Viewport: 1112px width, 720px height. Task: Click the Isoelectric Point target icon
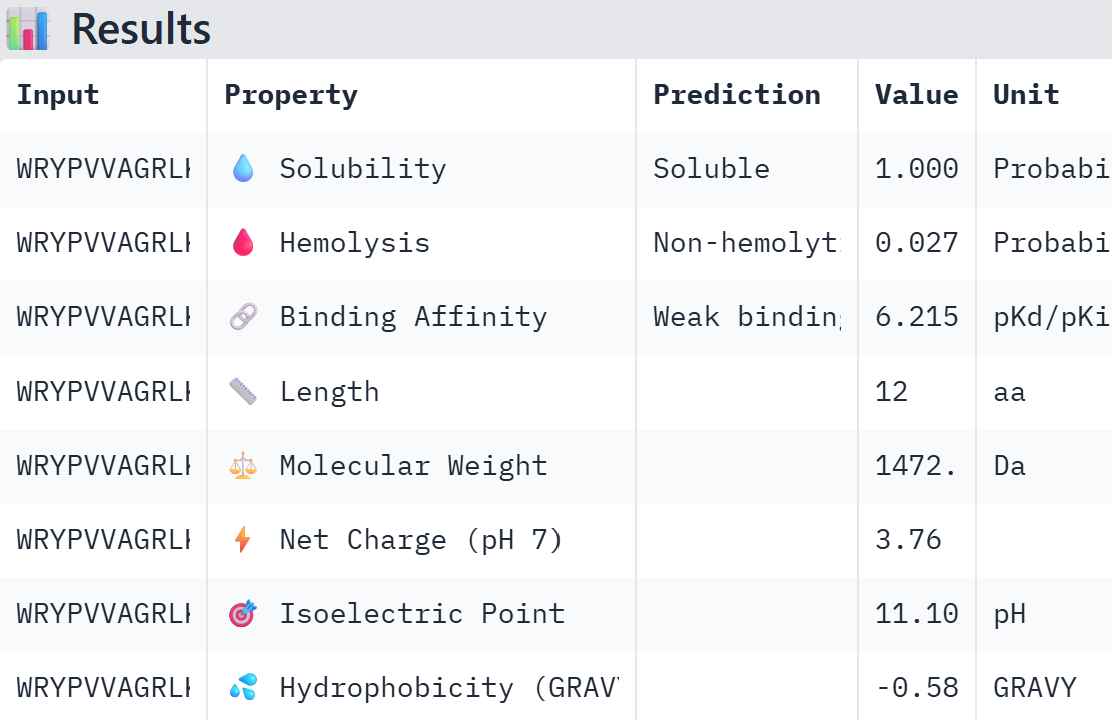tap(243, 614)
